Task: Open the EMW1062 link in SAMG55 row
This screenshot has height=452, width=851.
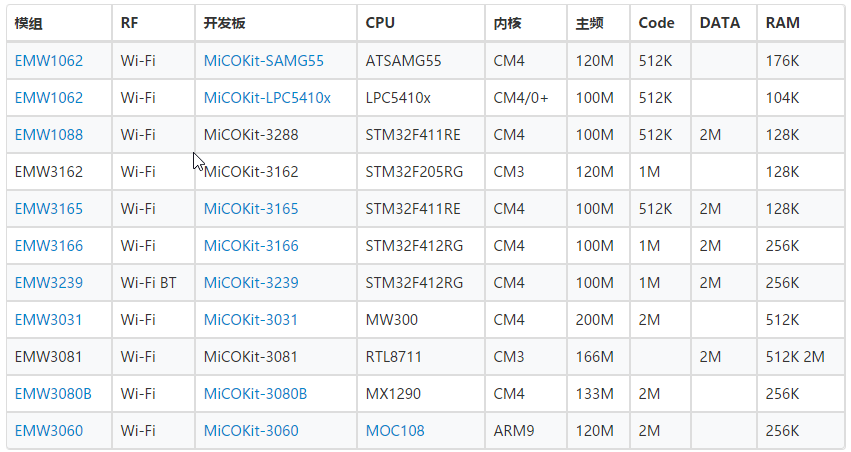Action: (x=49, y=61)
